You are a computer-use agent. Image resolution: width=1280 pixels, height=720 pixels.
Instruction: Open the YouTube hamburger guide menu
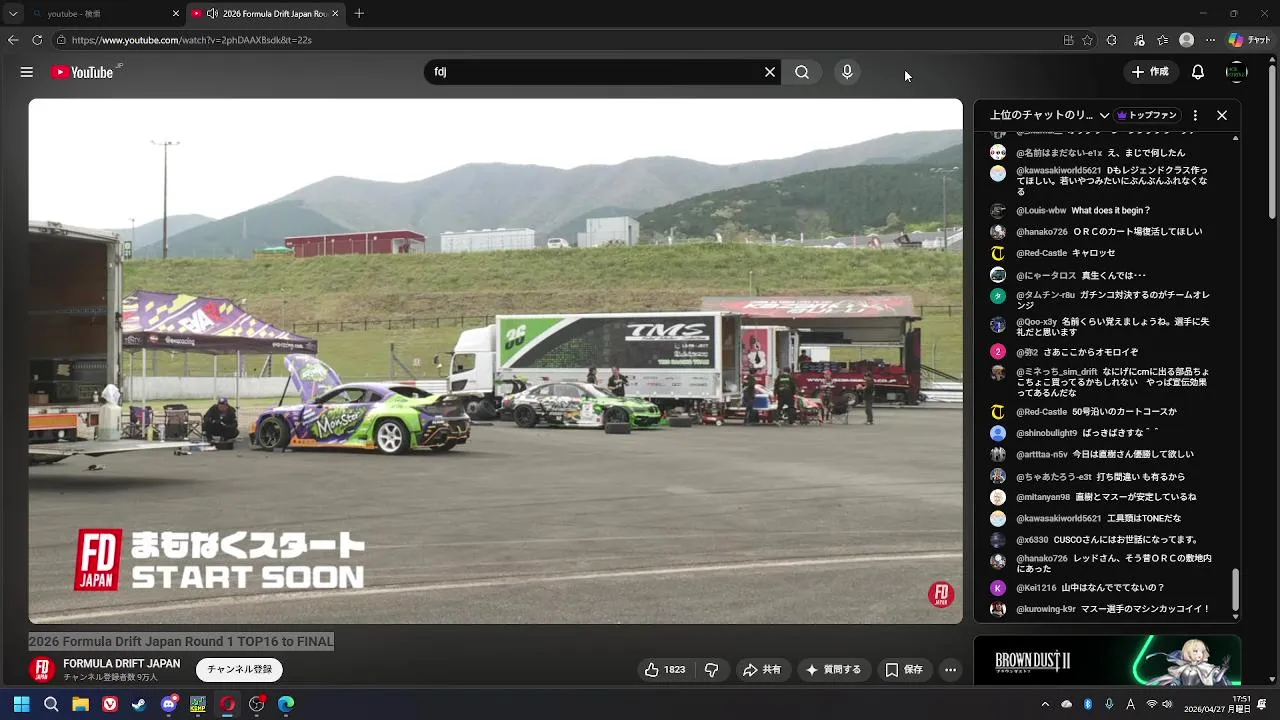coord(27,72)
